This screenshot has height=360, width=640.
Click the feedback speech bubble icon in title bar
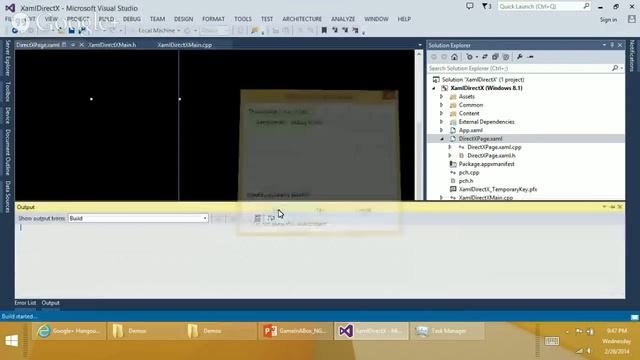click(470, 6)
